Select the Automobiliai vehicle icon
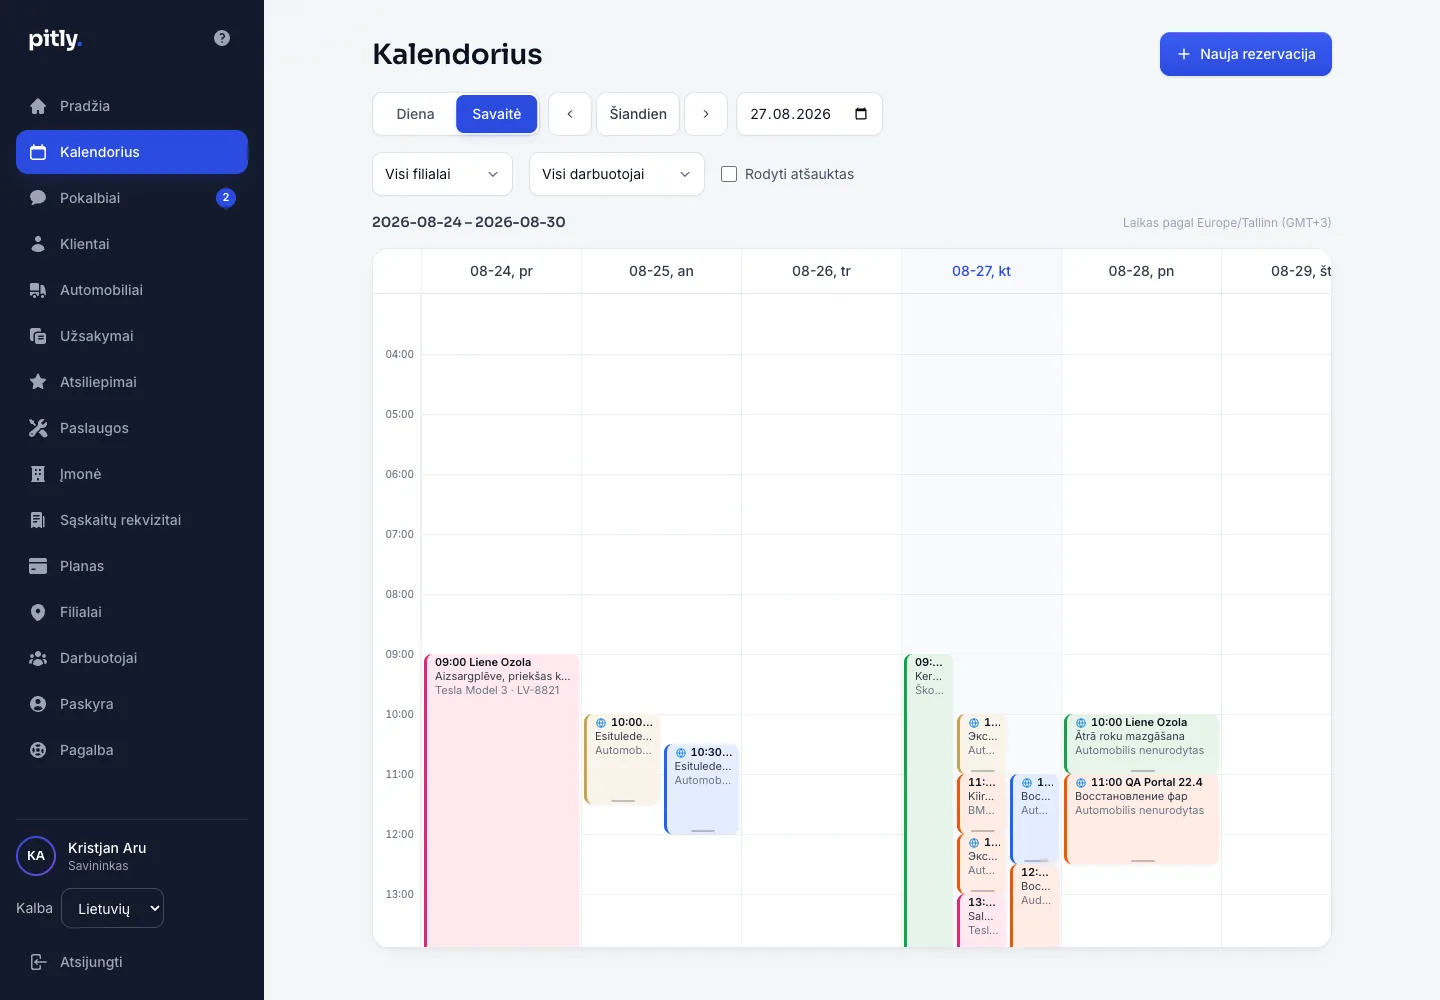1440x1000 pixels. [x=38, y=290]
